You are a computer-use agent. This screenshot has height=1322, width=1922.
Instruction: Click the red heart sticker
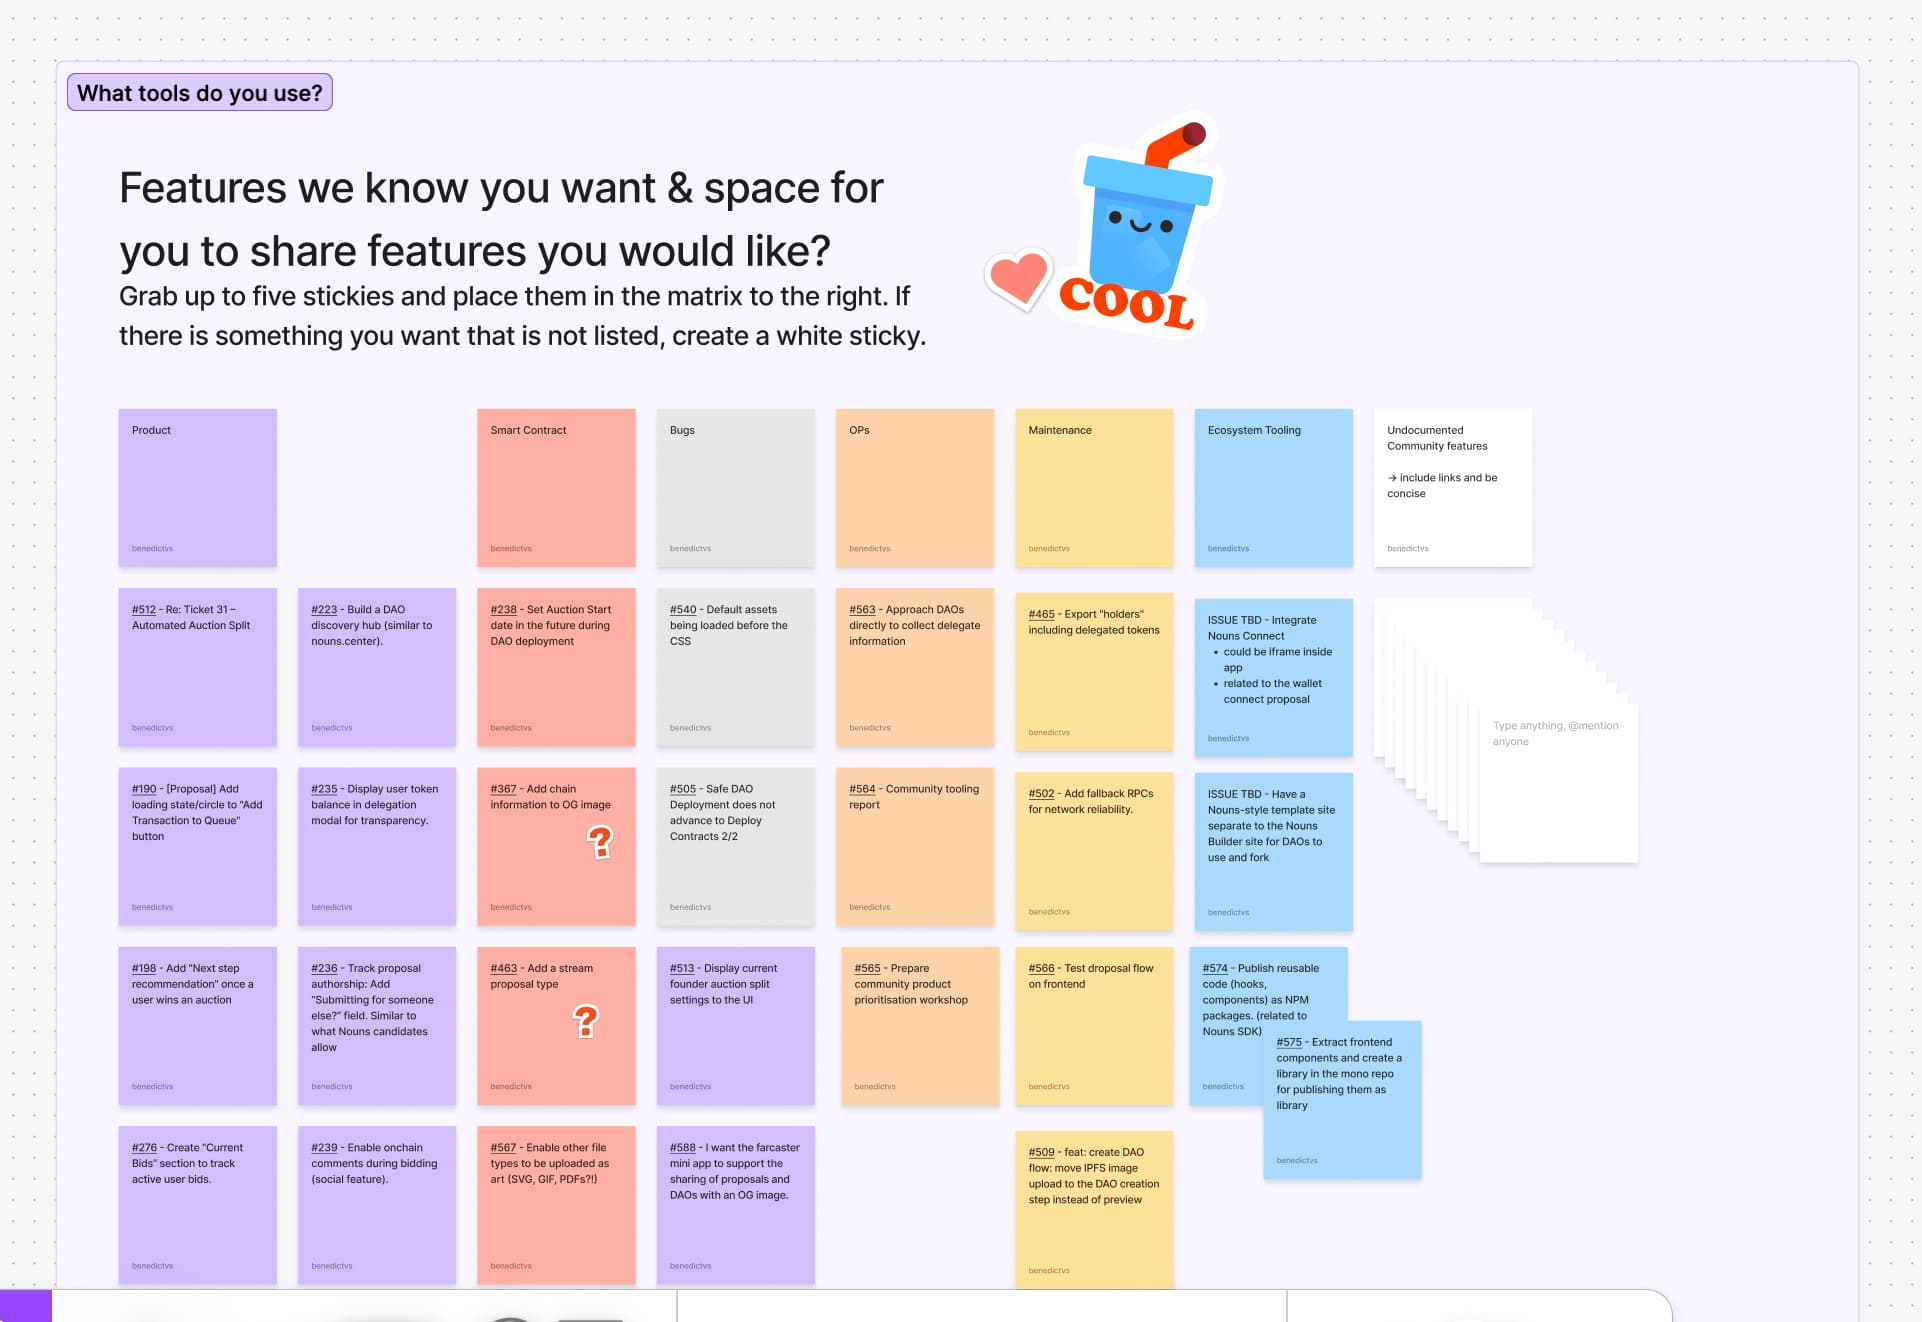pos(1017,278)
